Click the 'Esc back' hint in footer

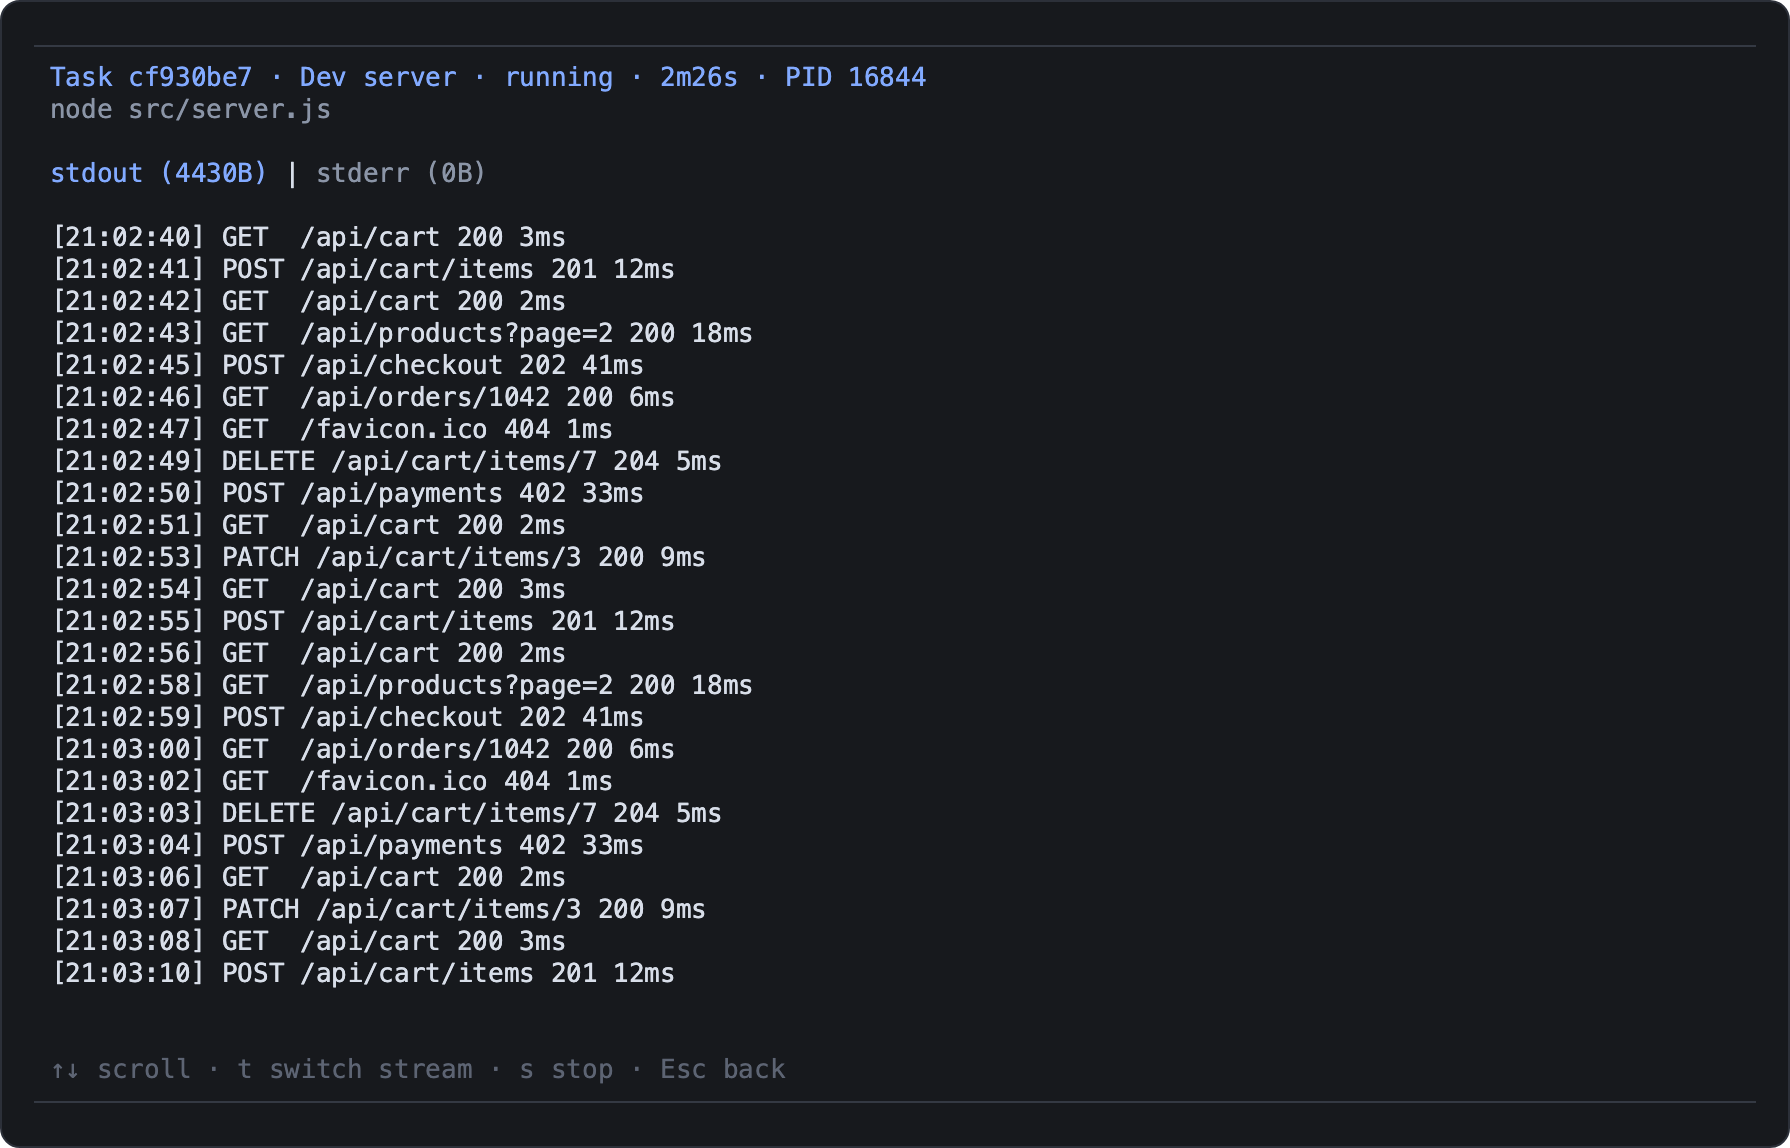click(722, 1069)
